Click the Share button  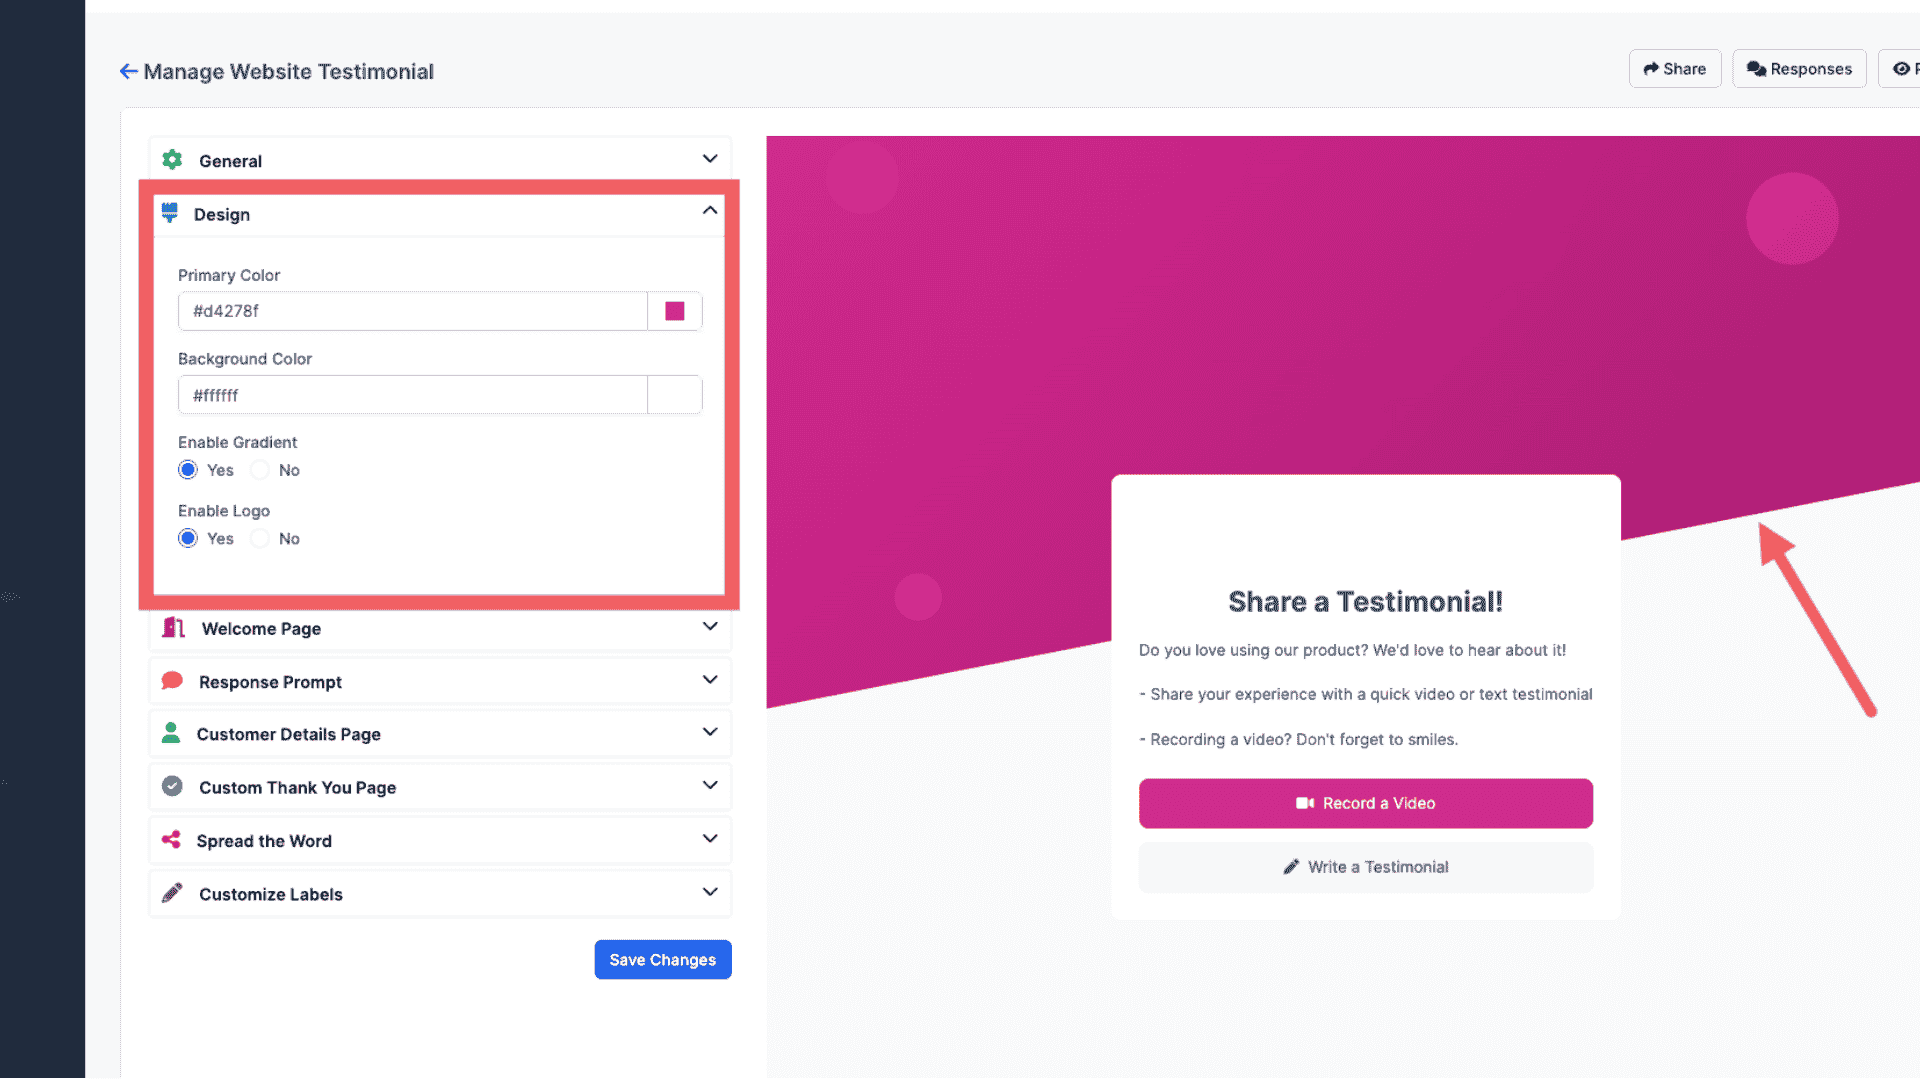point(1675,69)
